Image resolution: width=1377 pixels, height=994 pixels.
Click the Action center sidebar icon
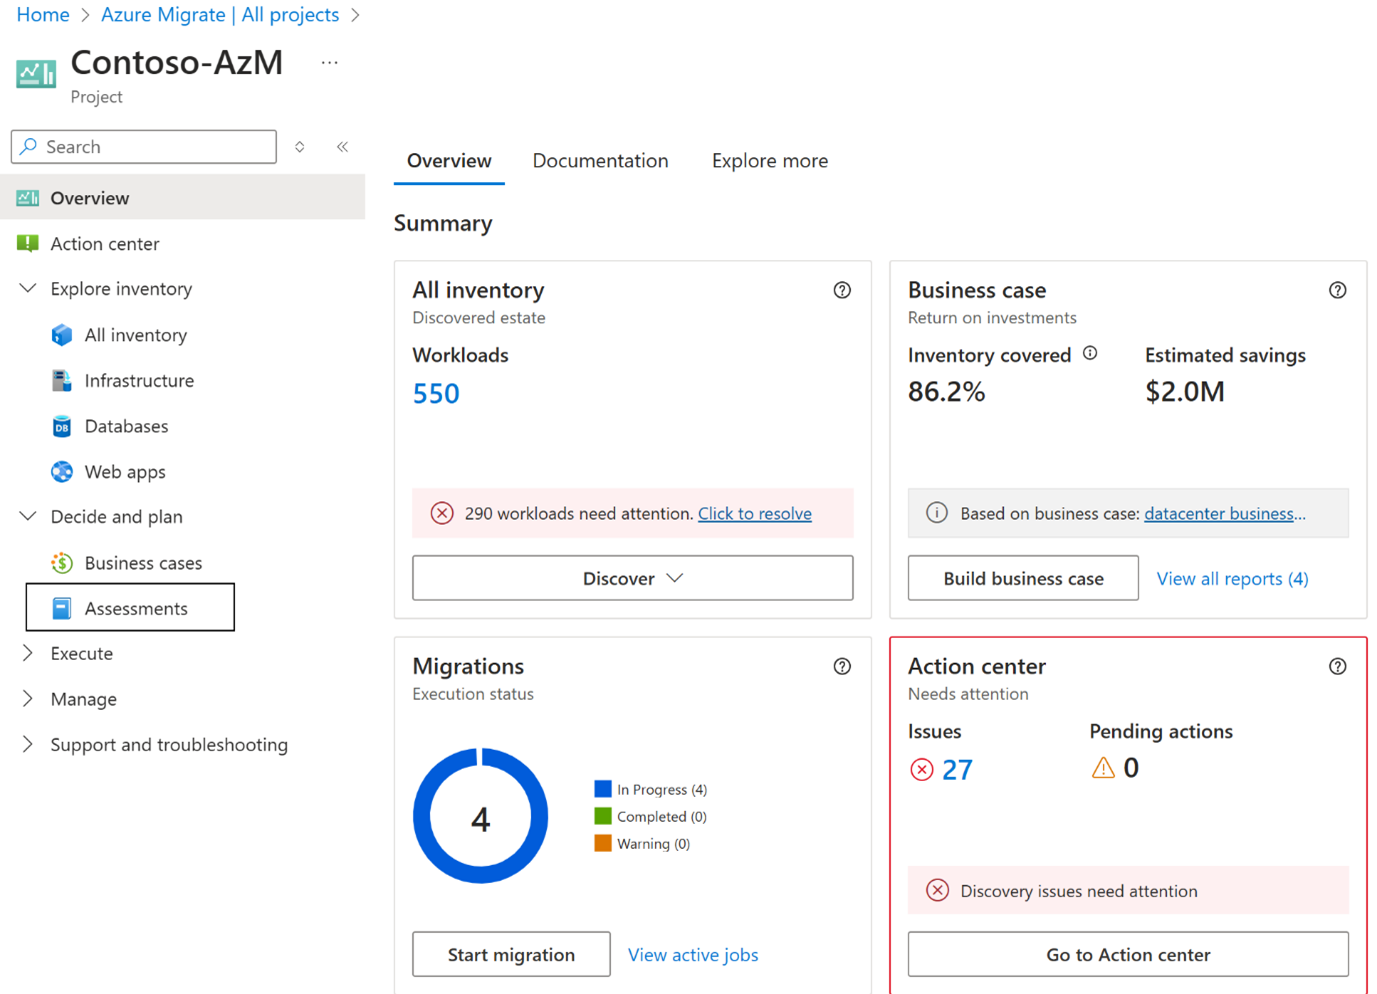pos(28,244)
